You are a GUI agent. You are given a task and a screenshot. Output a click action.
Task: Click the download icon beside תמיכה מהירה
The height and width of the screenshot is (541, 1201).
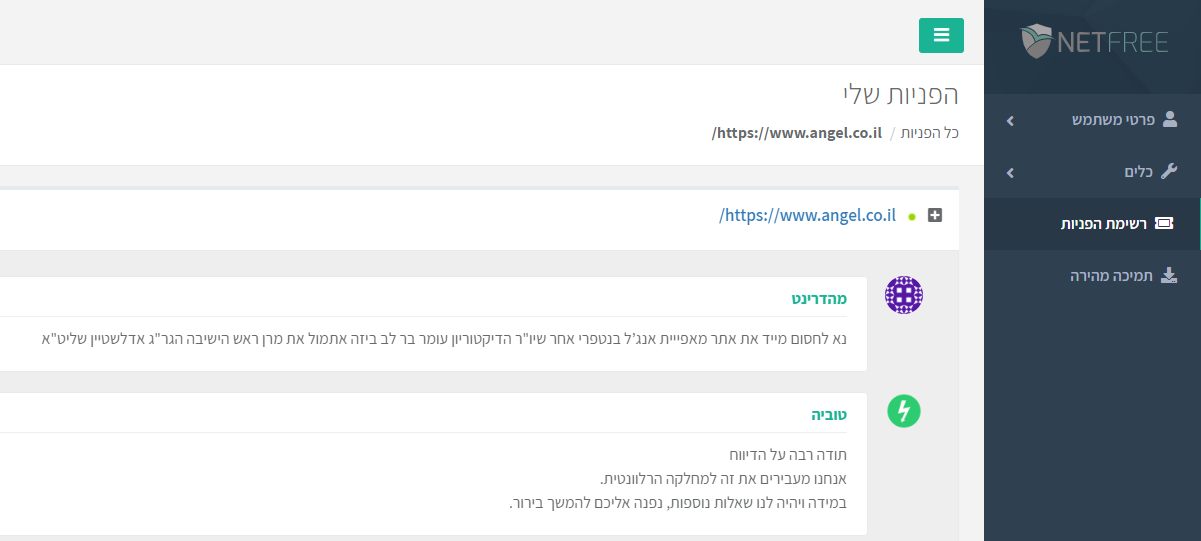1169,276
